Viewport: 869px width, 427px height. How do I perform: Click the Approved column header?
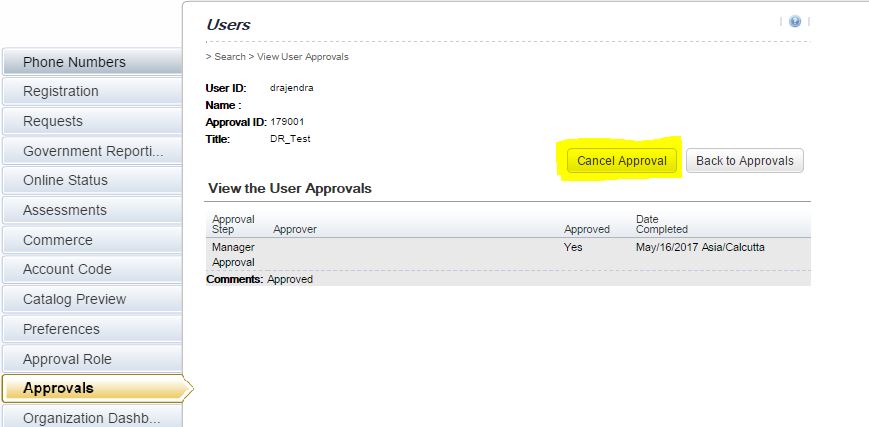pos(587,229)
